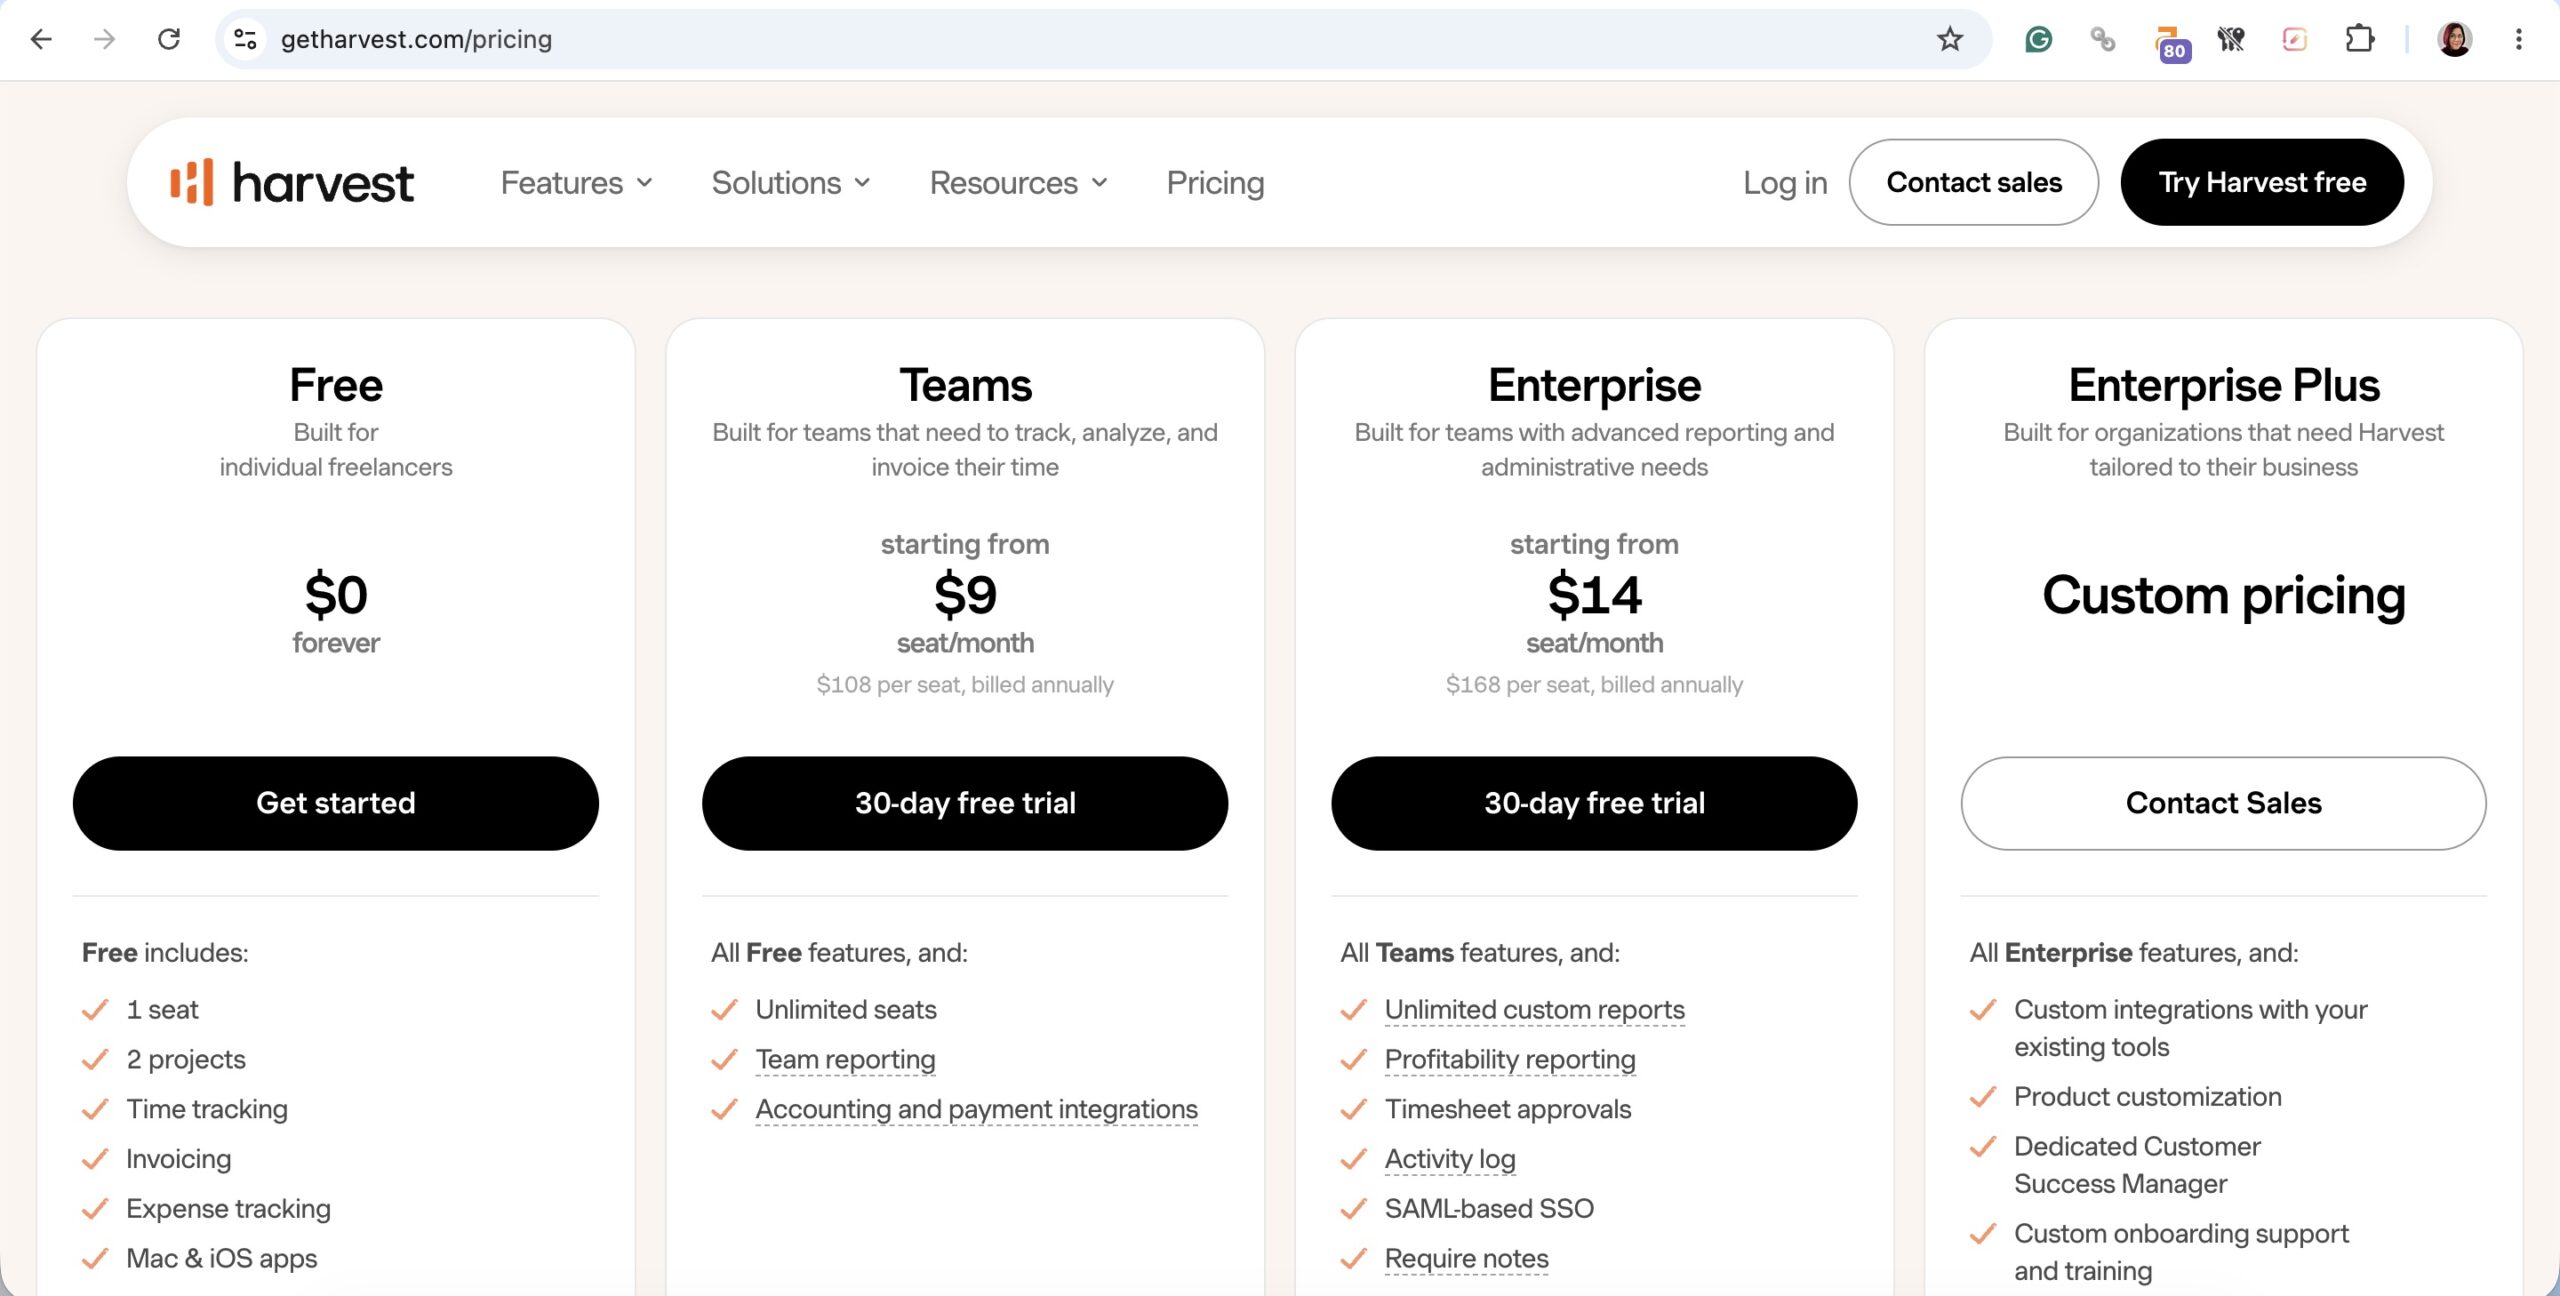Open site information icon in address bar
This screenshot has width=2560, height=1296.
click(245, 39)
